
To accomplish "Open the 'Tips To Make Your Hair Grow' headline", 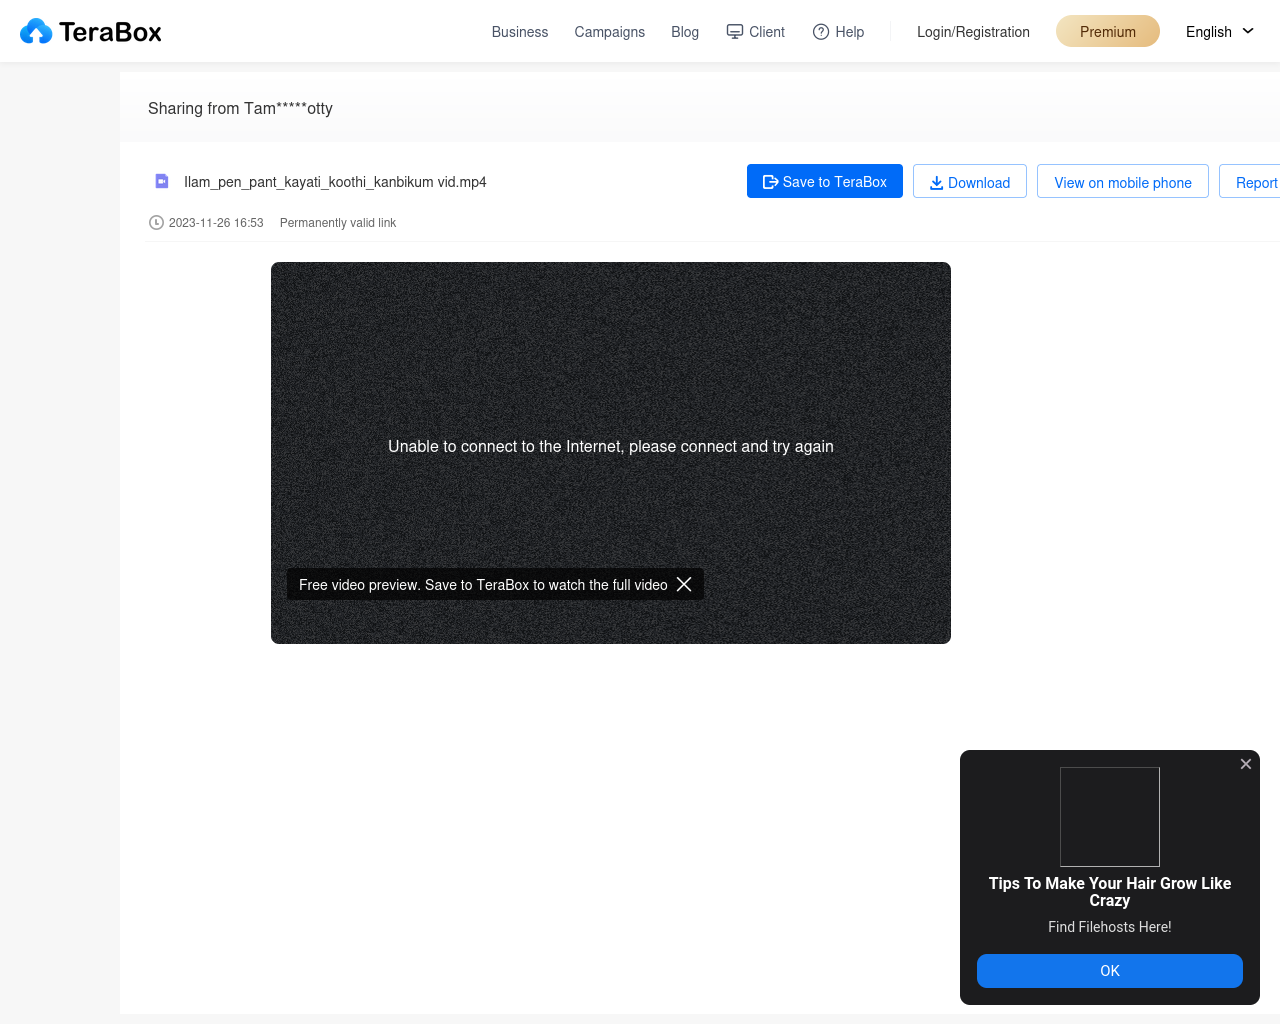I will tap(1110, 892).
